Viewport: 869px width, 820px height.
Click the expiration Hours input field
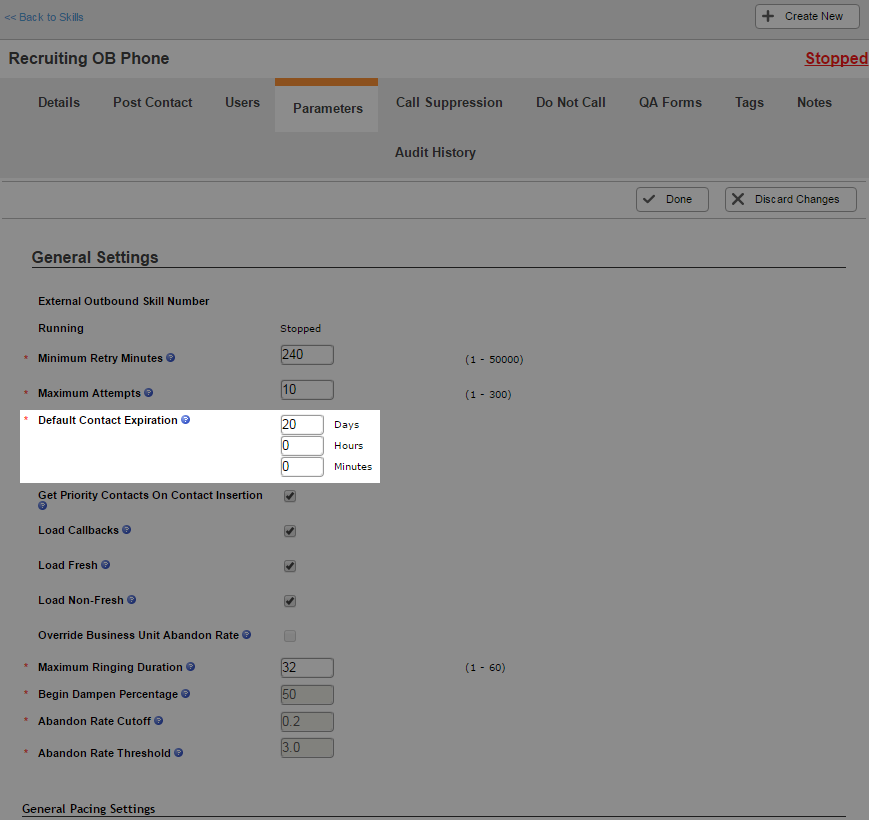click(302, 445)
